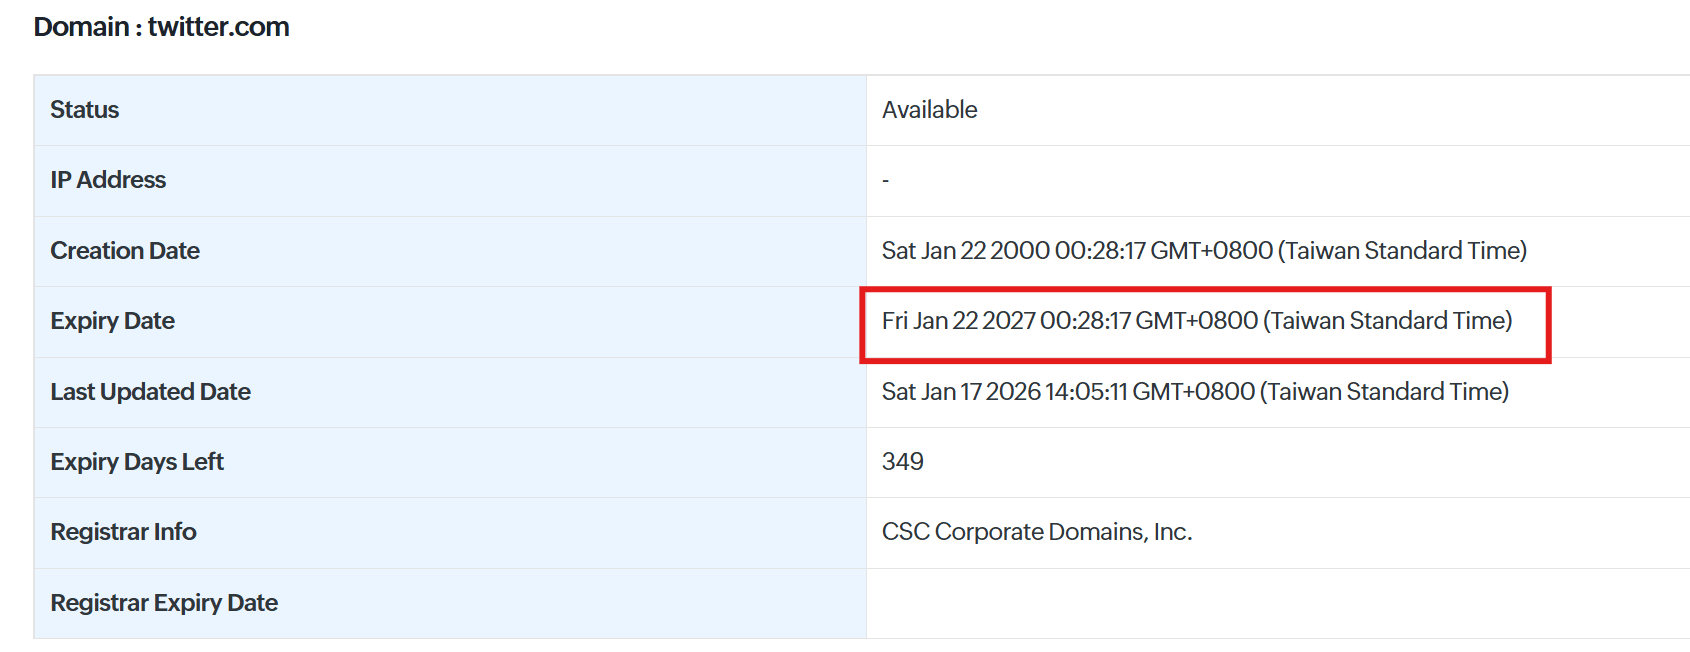The height and width of the screenshot is (652, 1690).
Task: Click the 'Domain : twitter.com' heading
Action: click(161, 27)
